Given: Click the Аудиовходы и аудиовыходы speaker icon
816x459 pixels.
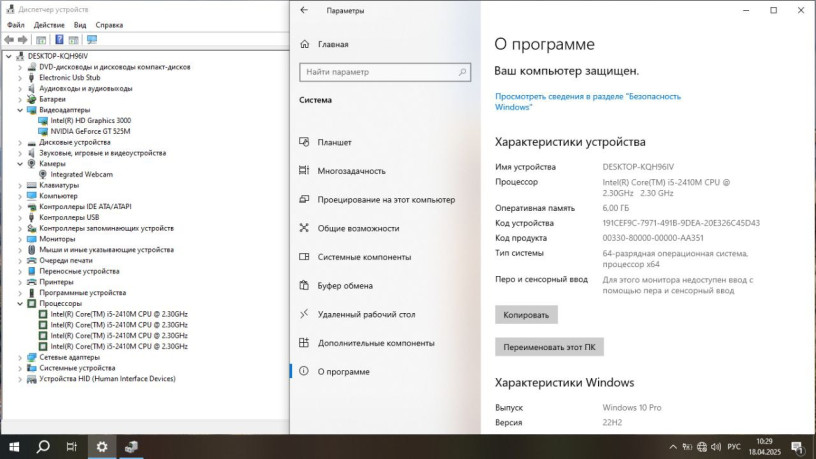Looking at the screenshot, I should [32, 88].
